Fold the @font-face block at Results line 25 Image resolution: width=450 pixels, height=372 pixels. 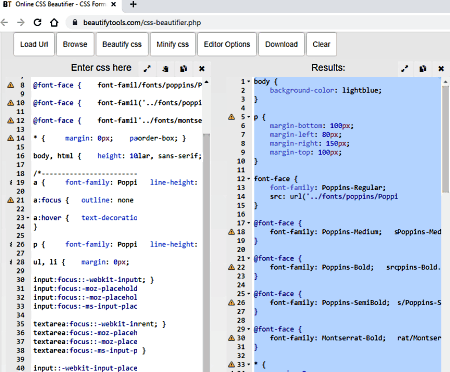click(x=249, y=294)
